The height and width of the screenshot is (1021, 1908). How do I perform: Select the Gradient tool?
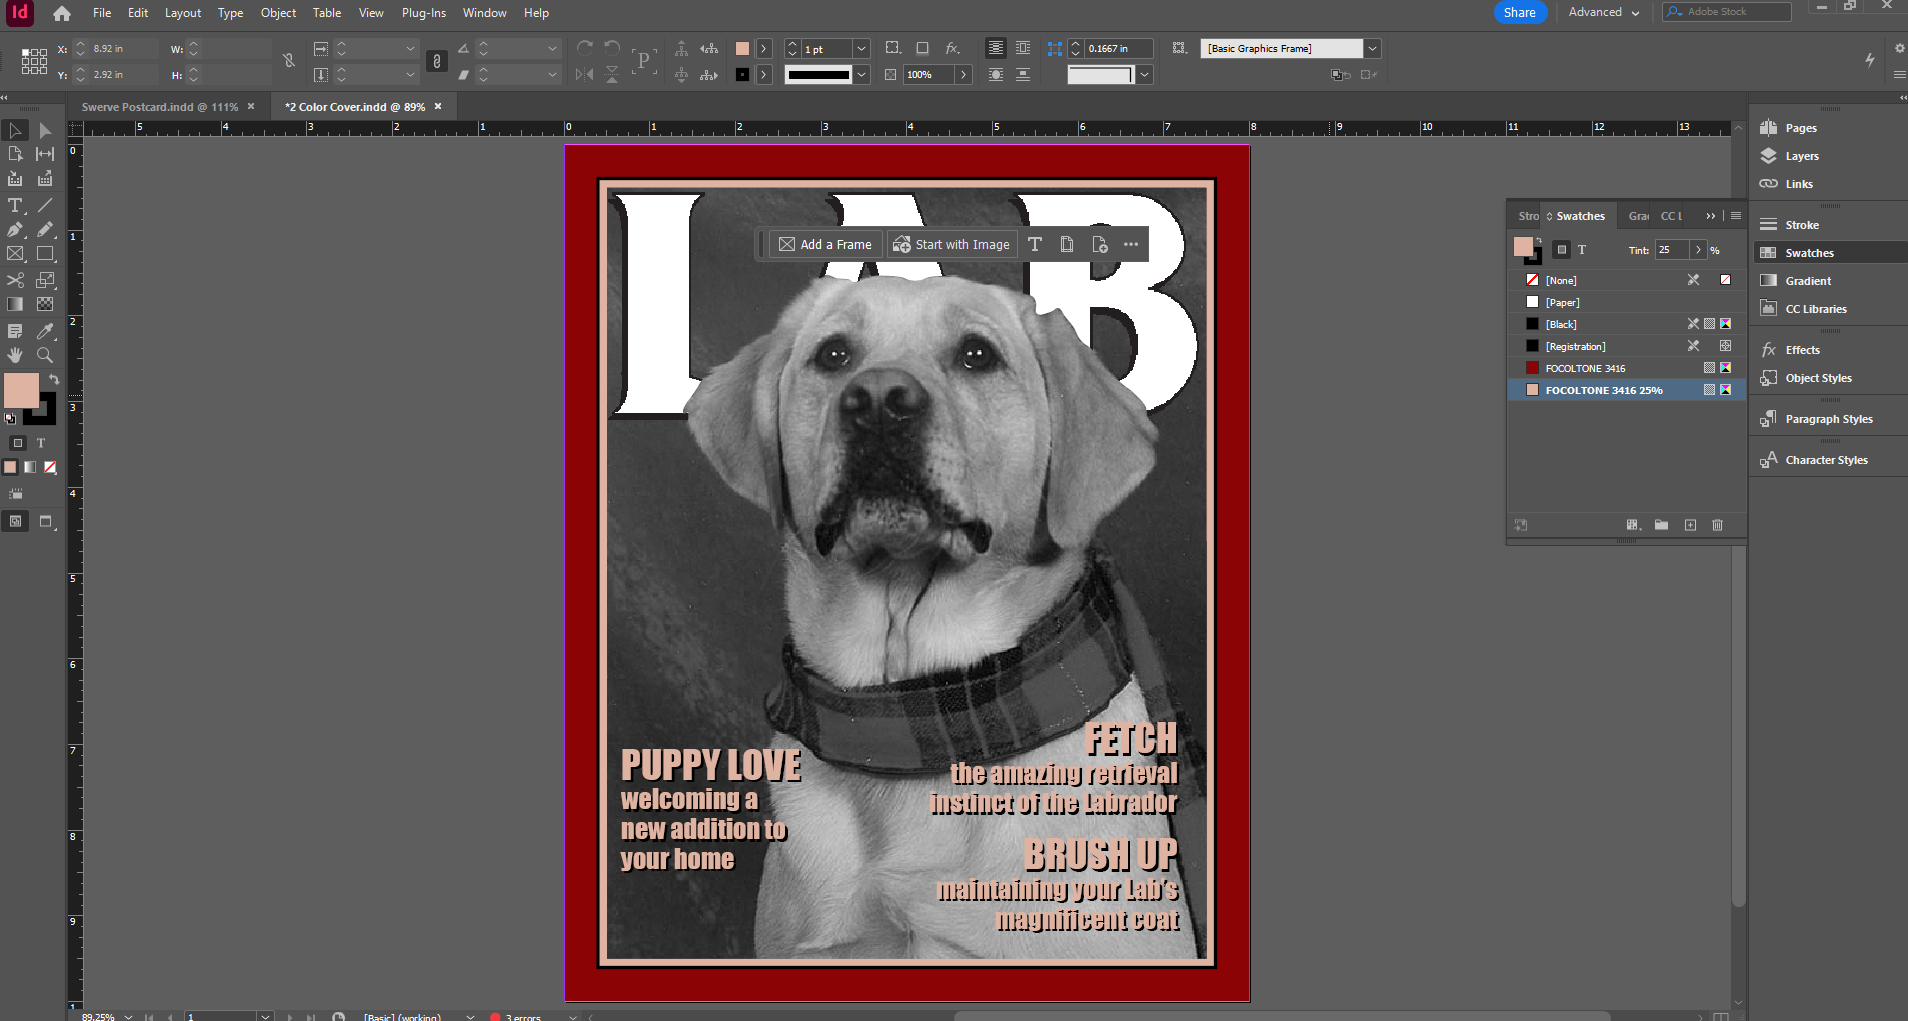click(15, 306)
